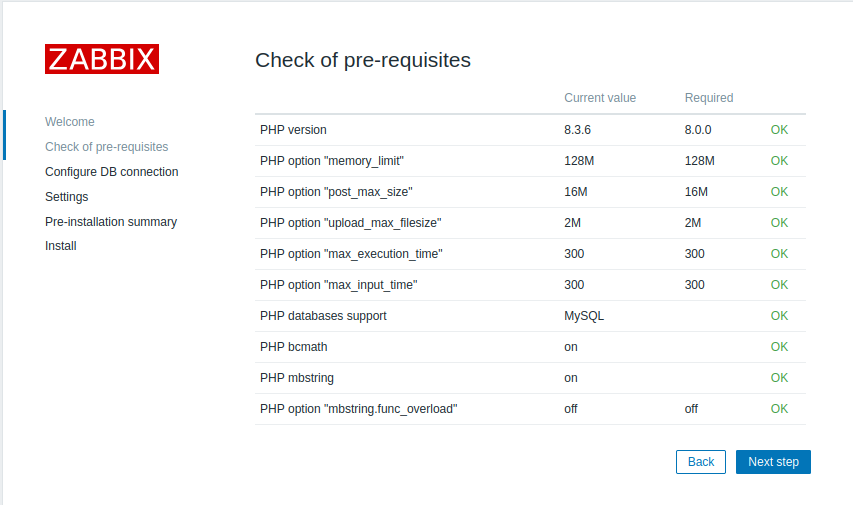Click the OK status for post_max_size
Image resolution: width=853 pixels, height=505 pixels.
pyautogui.click(x=779, y=192)
